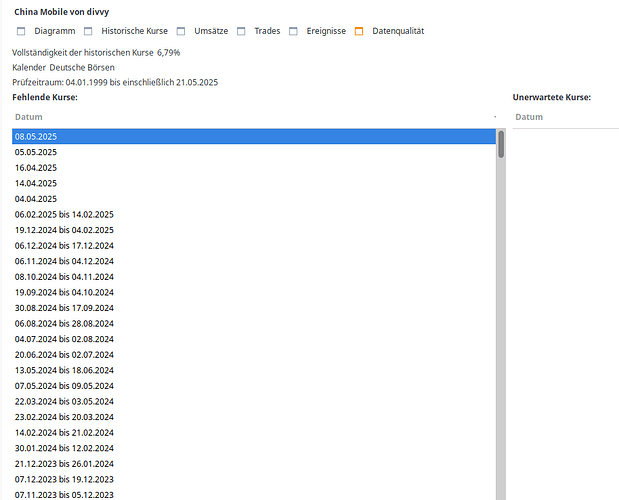This screenshot has width=619, height=500.
Task: Click the orange Datenqualität tab icon
Action: click(359, 31)
